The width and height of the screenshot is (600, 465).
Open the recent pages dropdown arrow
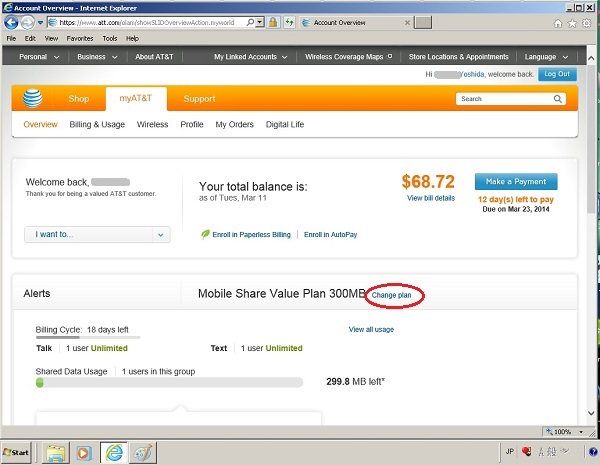[40, 23]
